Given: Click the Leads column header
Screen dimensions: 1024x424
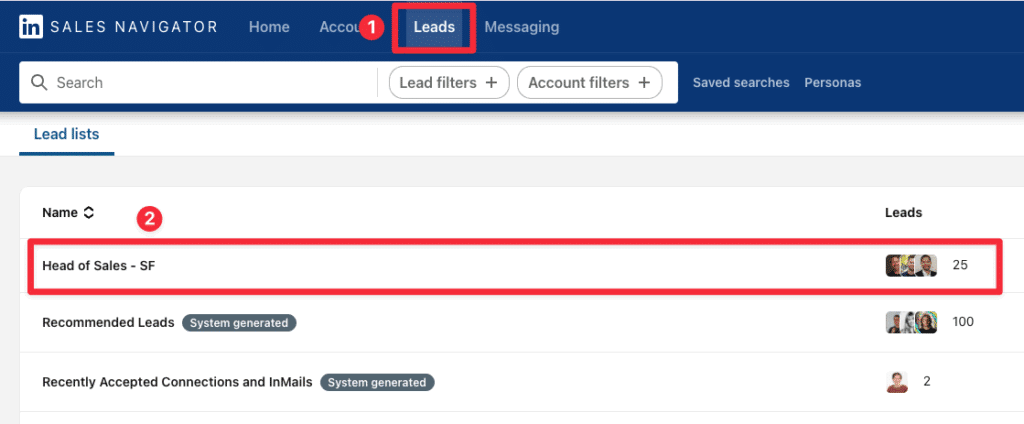Looking at the screenshot, I should pyautogui.click(x=903, y=212).
